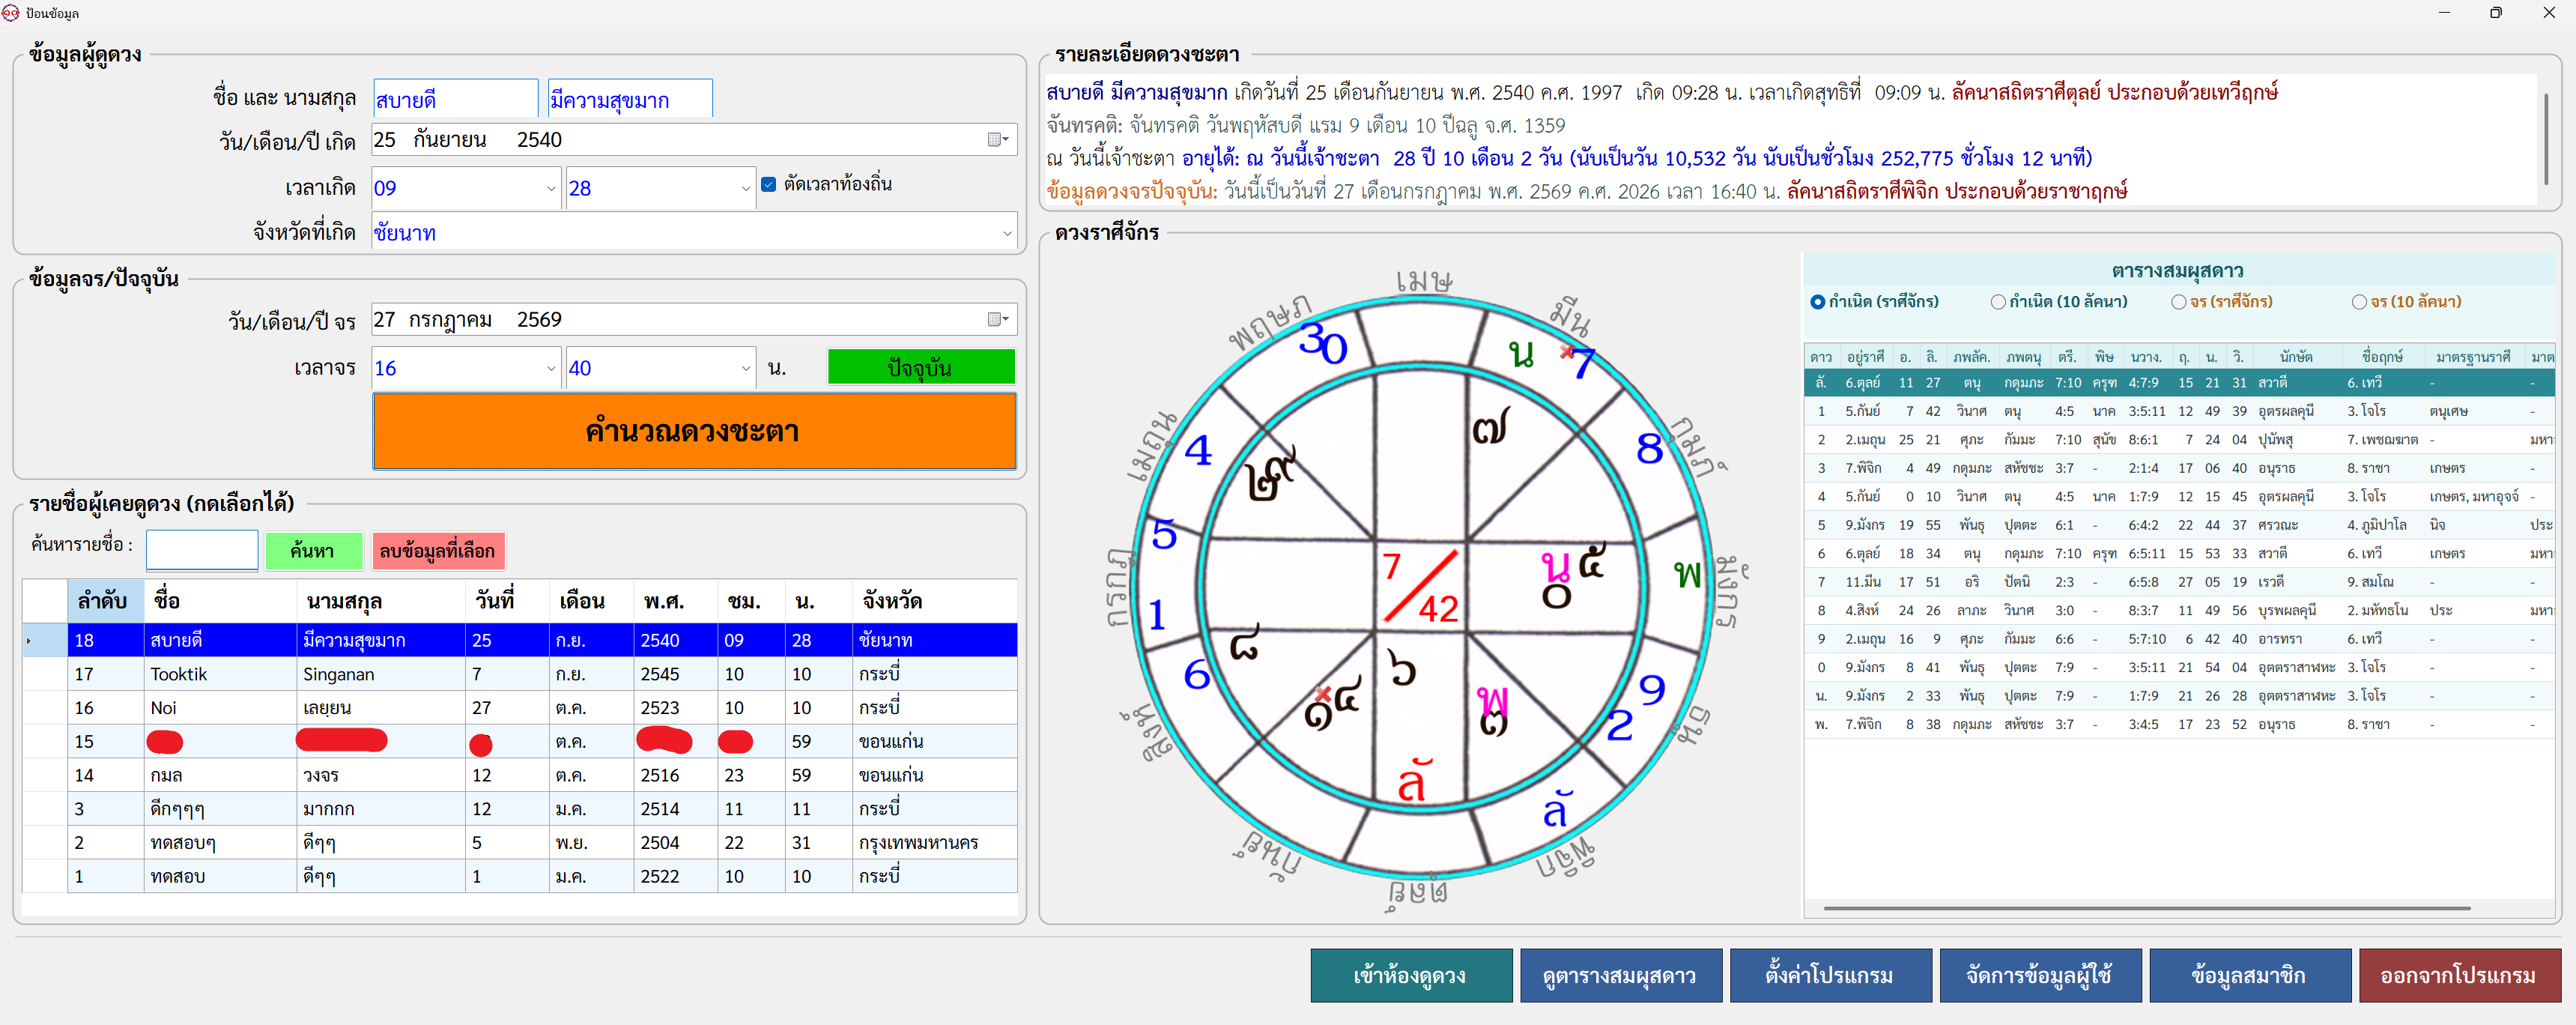Click the ค้นหารายชื่อ search input field
The width and height of the screenshot is (2576, 1025).
[202, 549]
